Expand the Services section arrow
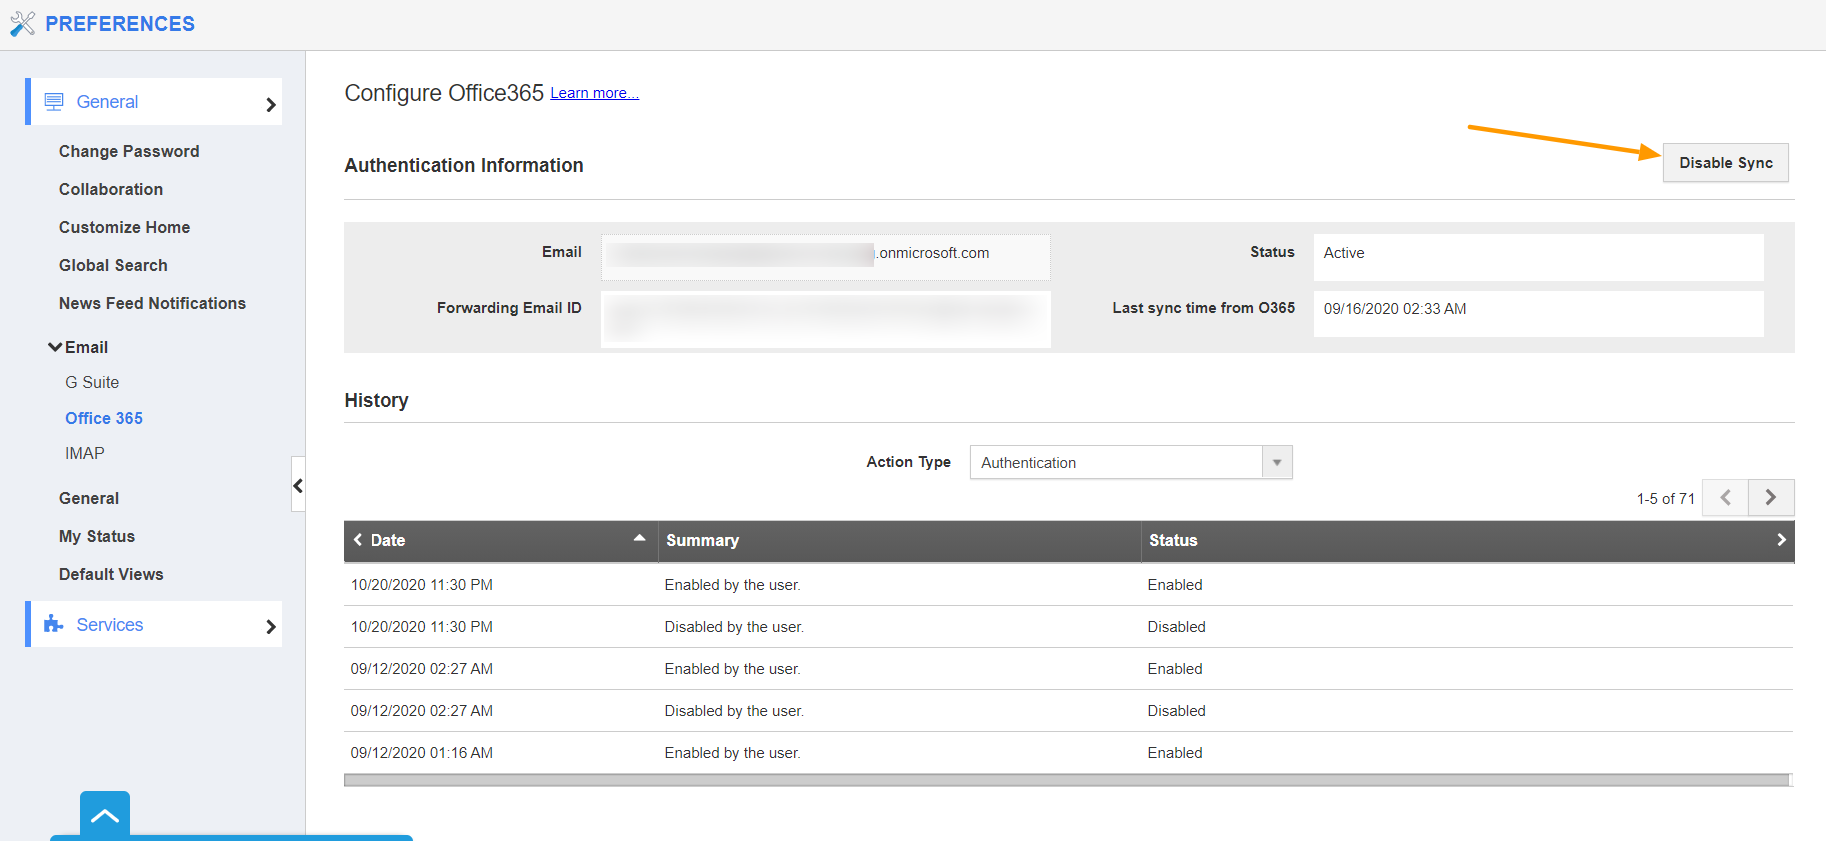The image size is (1826, 841). [x=270, y=626]
